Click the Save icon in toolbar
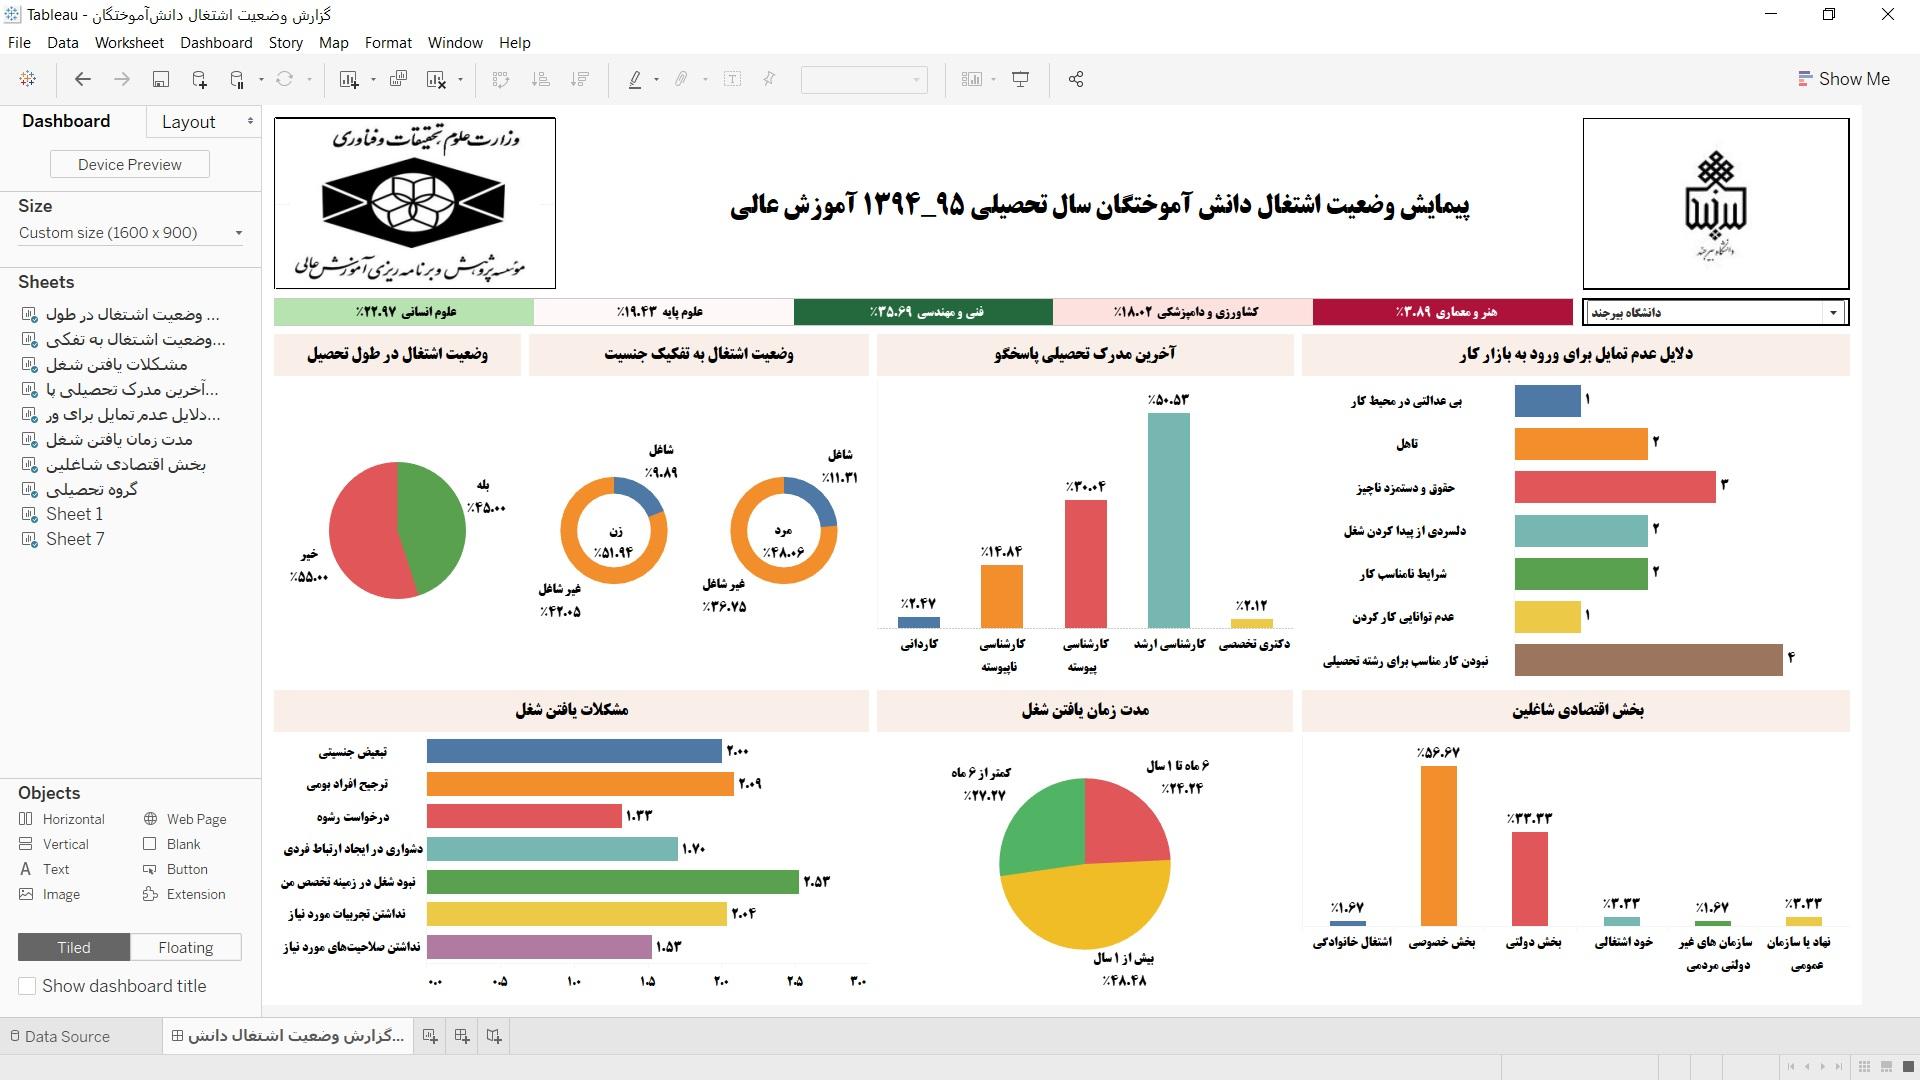Image resolution: width=1920 pixels, height=1080 pixels. [160, 79]
